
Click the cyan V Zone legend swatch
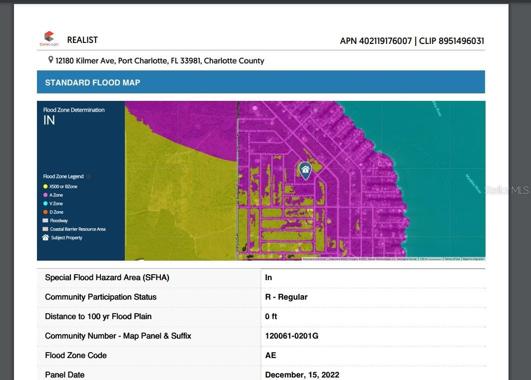pos(45,204)
